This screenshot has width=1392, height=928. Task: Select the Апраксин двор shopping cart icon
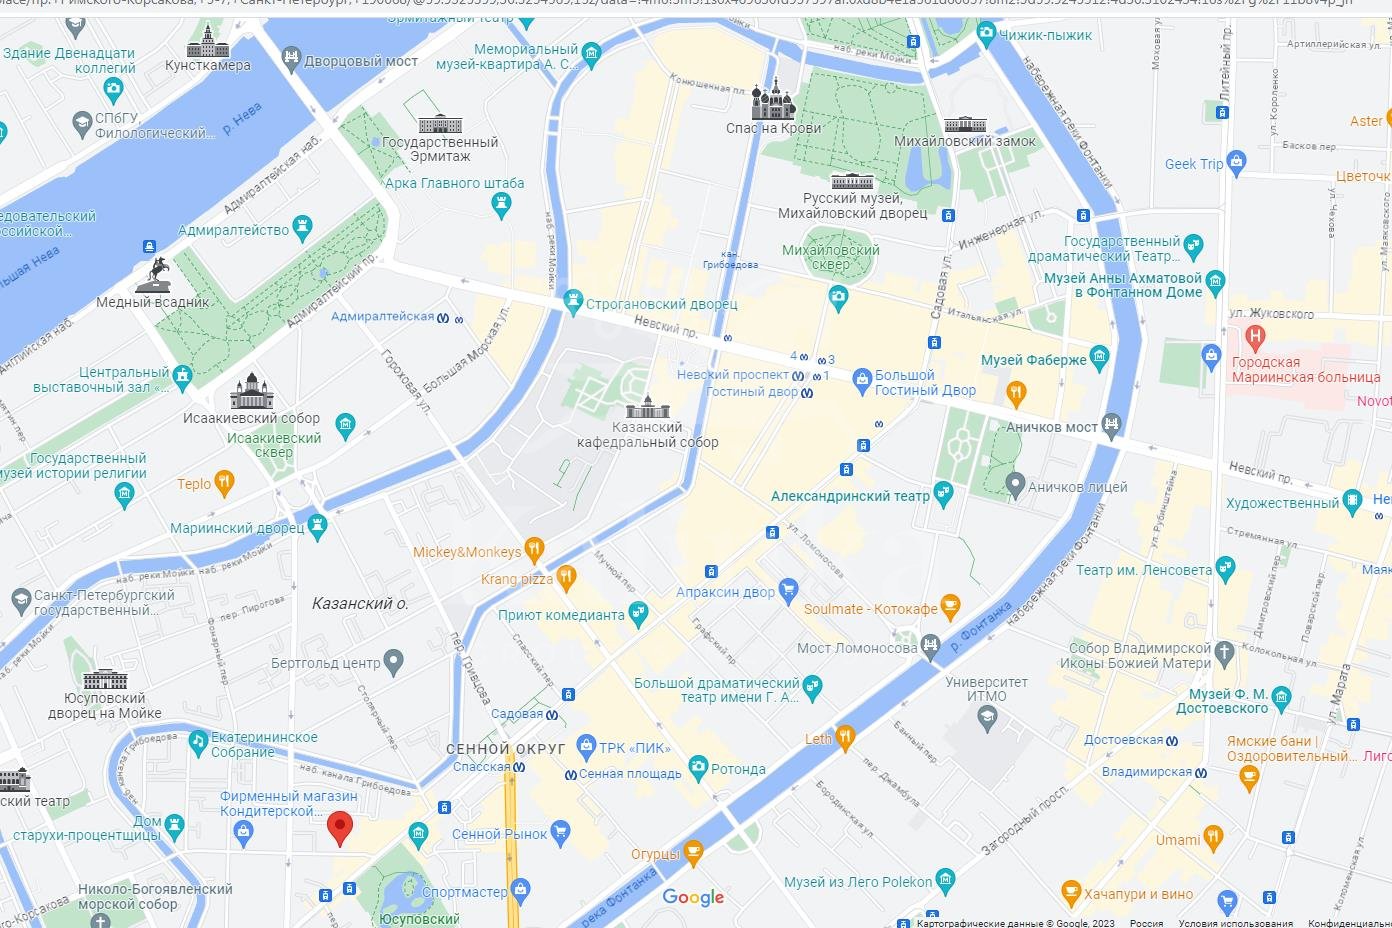788,589
